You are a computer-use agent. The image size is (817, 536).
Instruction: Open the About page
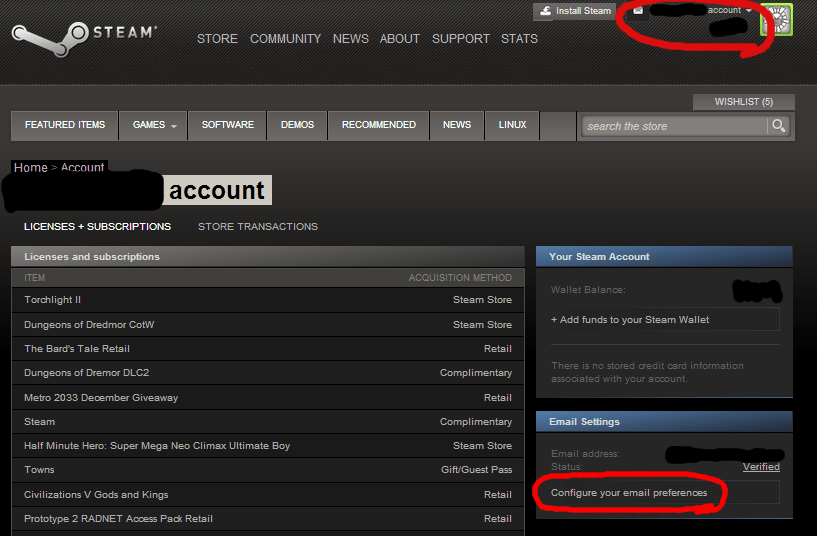coord(400,39)
